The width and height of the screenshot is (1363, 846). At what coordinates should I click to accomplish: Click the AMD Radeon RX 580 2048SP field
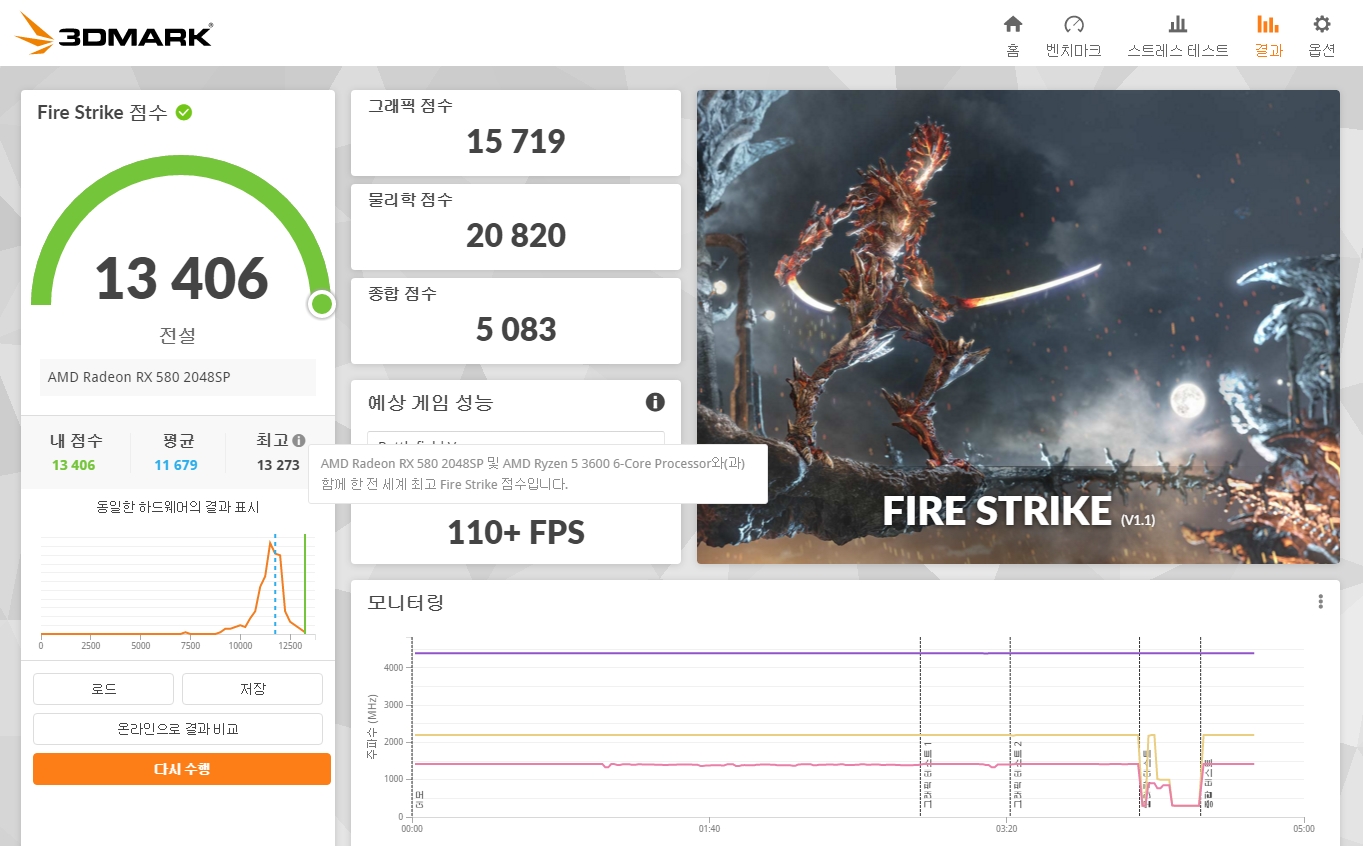click(x=178, y=377)
